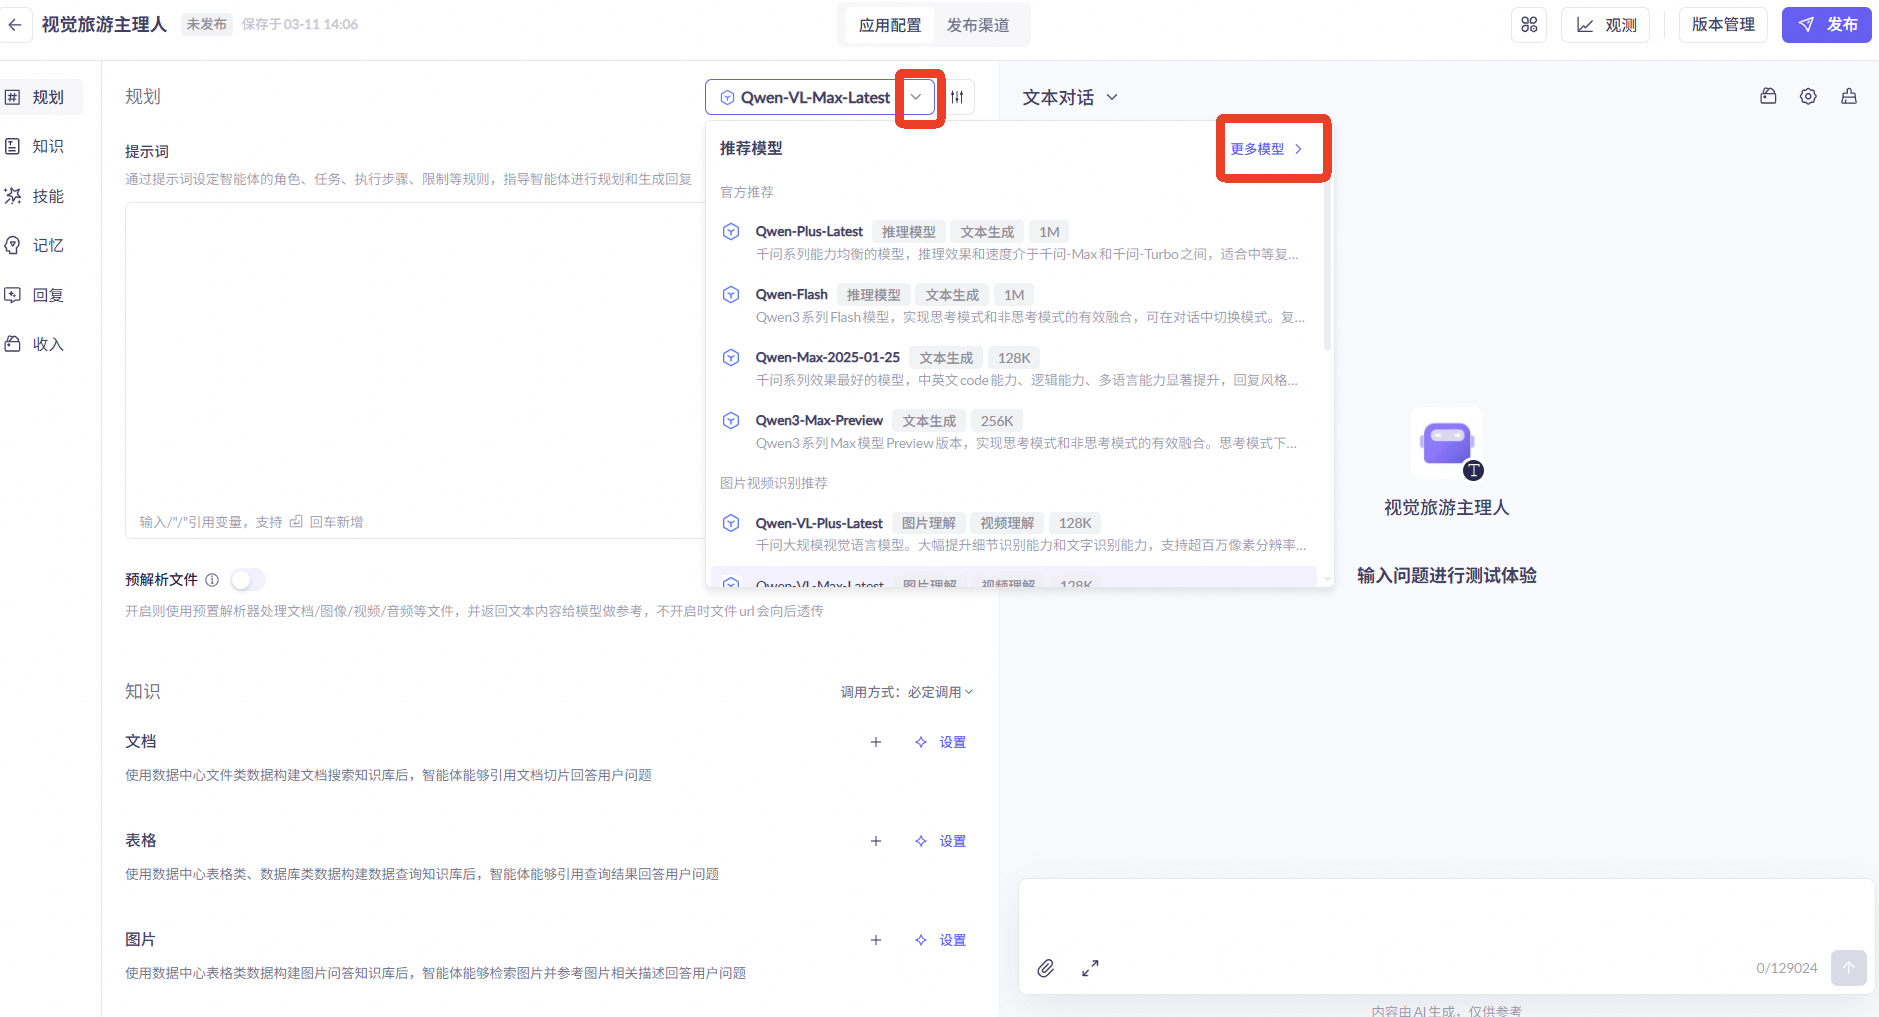Open 设置 for the 图片 section
The height and width of the screenshot is (1017, 1879).
click(x=941, y=940)
